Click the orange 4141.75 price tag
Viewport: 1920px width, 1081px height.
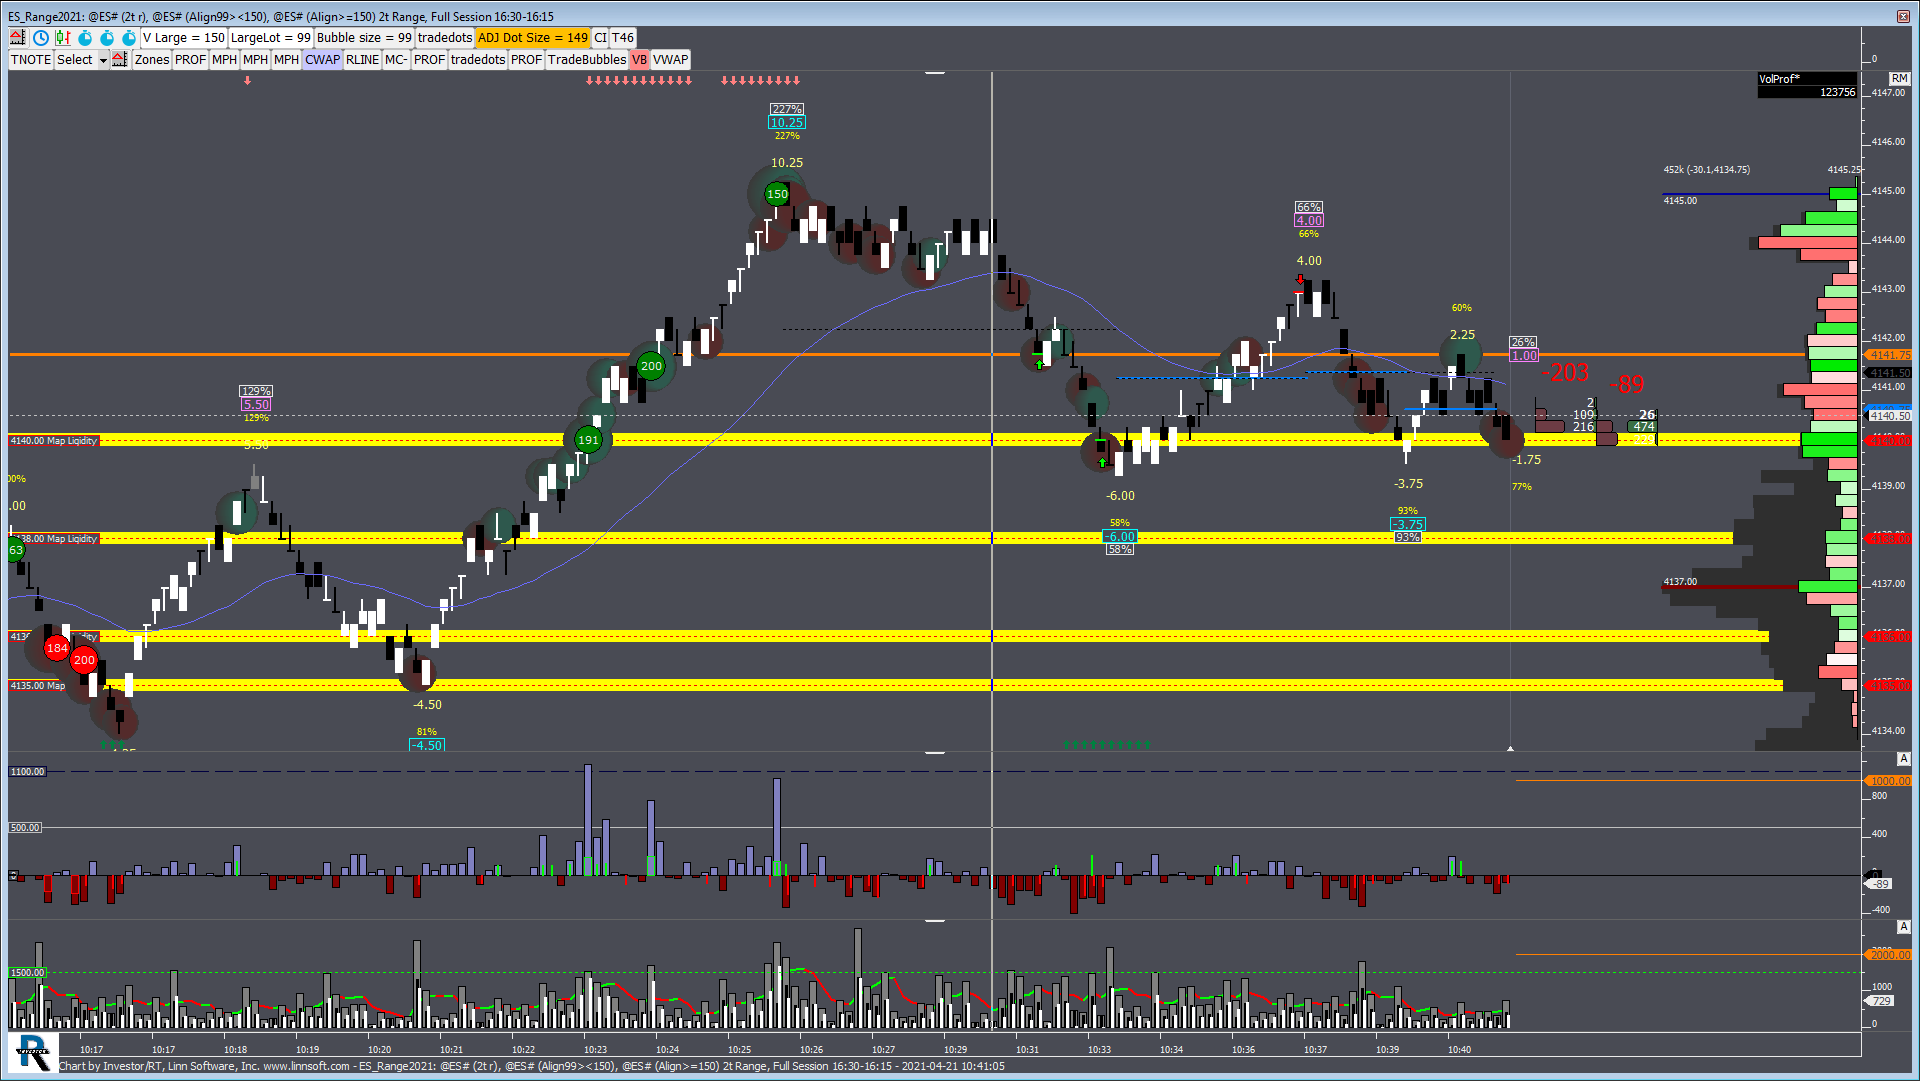(1889, 355)
